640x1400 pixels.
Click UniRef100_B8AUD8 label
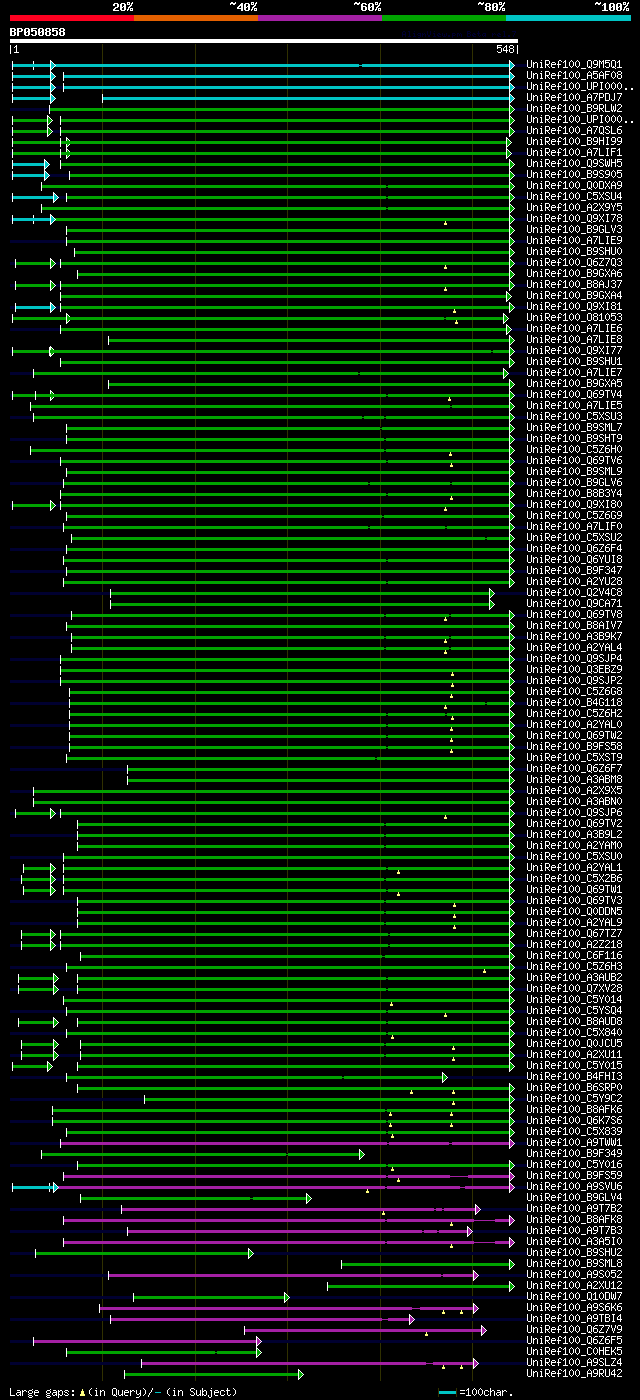576,1021
